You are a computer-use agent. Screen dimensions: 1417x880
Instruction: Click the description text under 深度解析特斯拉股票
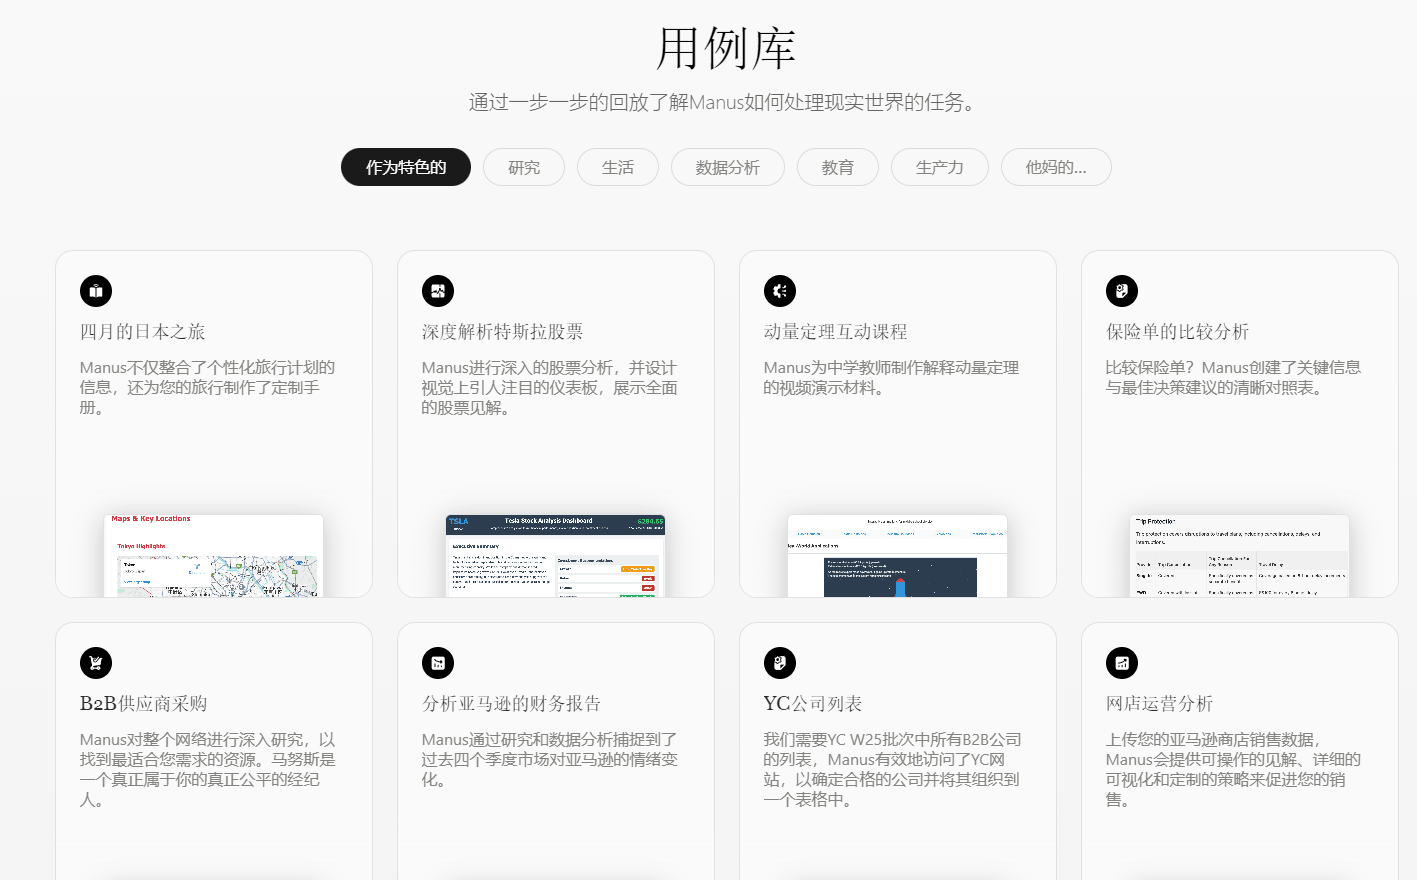(550, 388)
